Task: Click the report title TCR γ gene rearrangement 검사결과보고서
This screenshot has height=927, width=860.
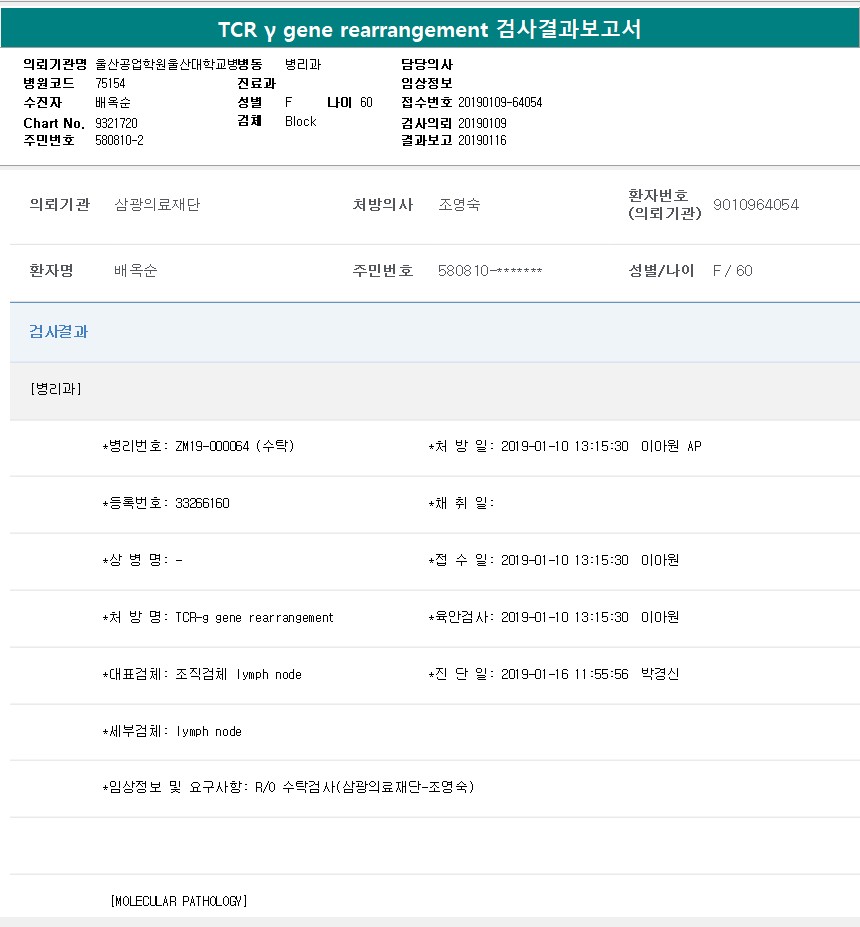Action: coord(430,29)
